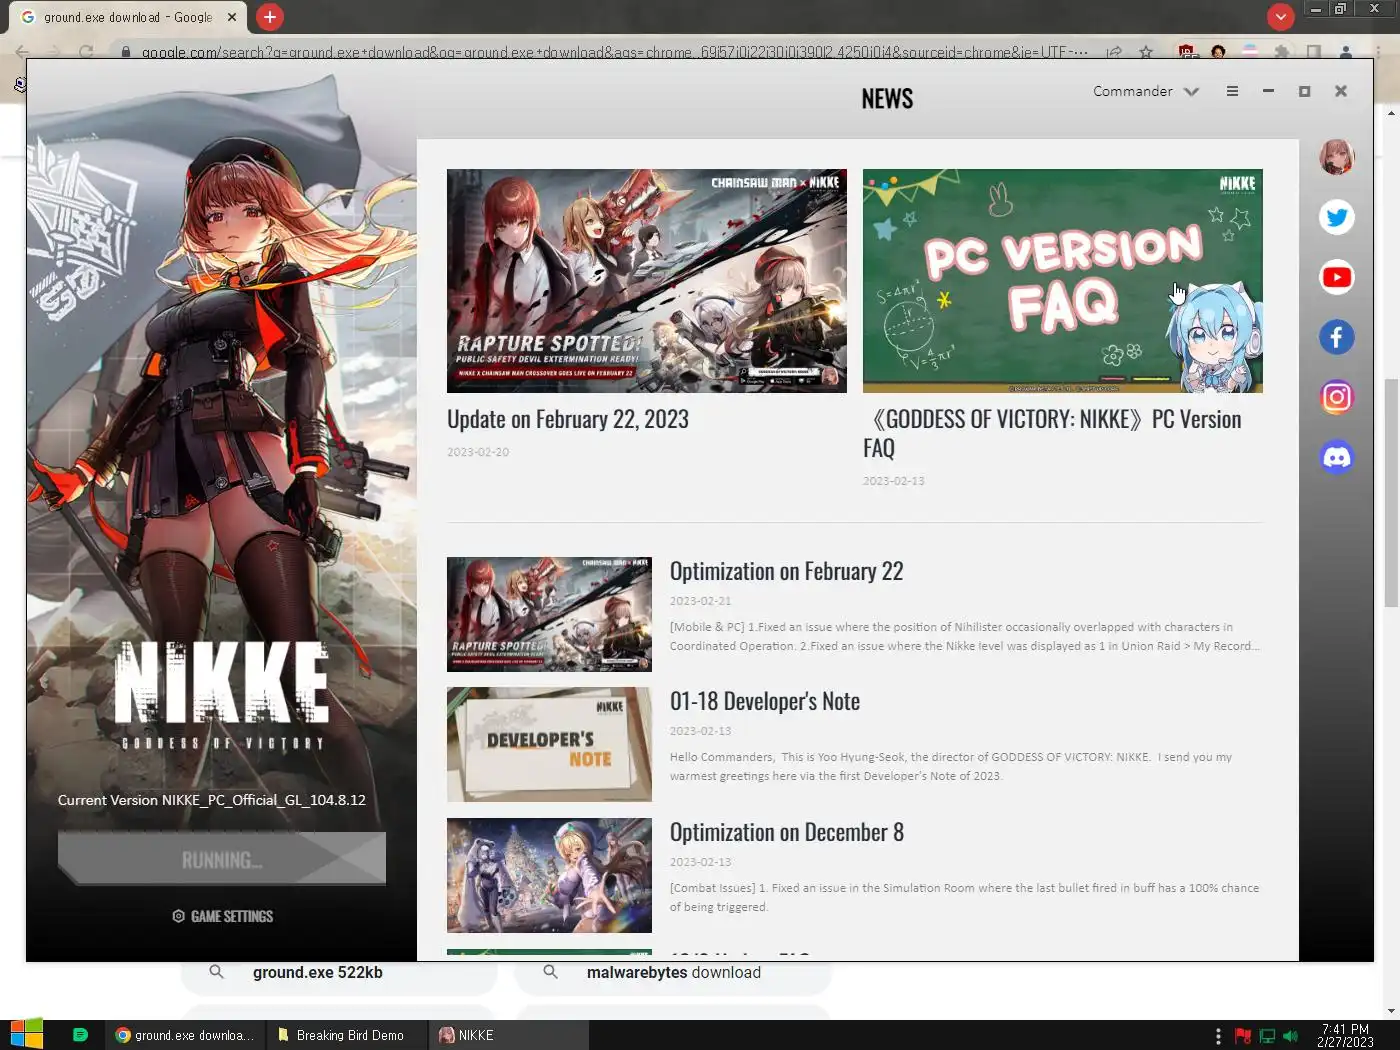Click the network tray icon

1267,1036
